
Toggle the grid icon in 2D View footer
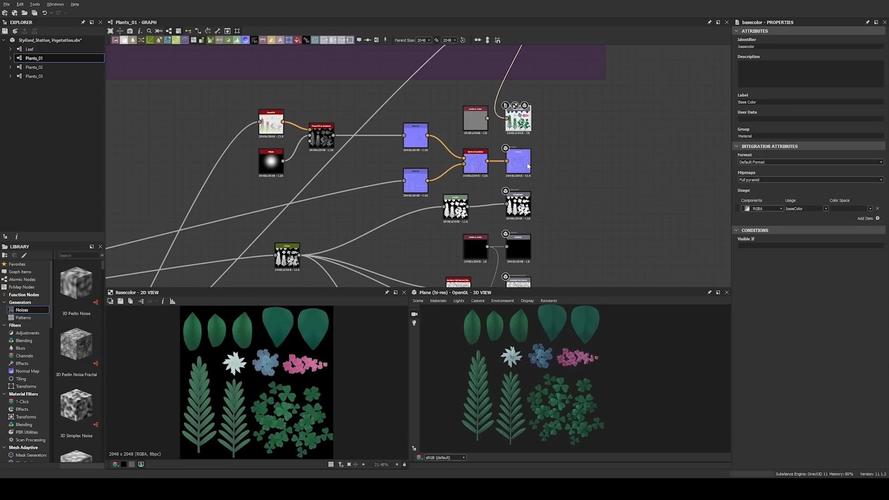point(331,464)
